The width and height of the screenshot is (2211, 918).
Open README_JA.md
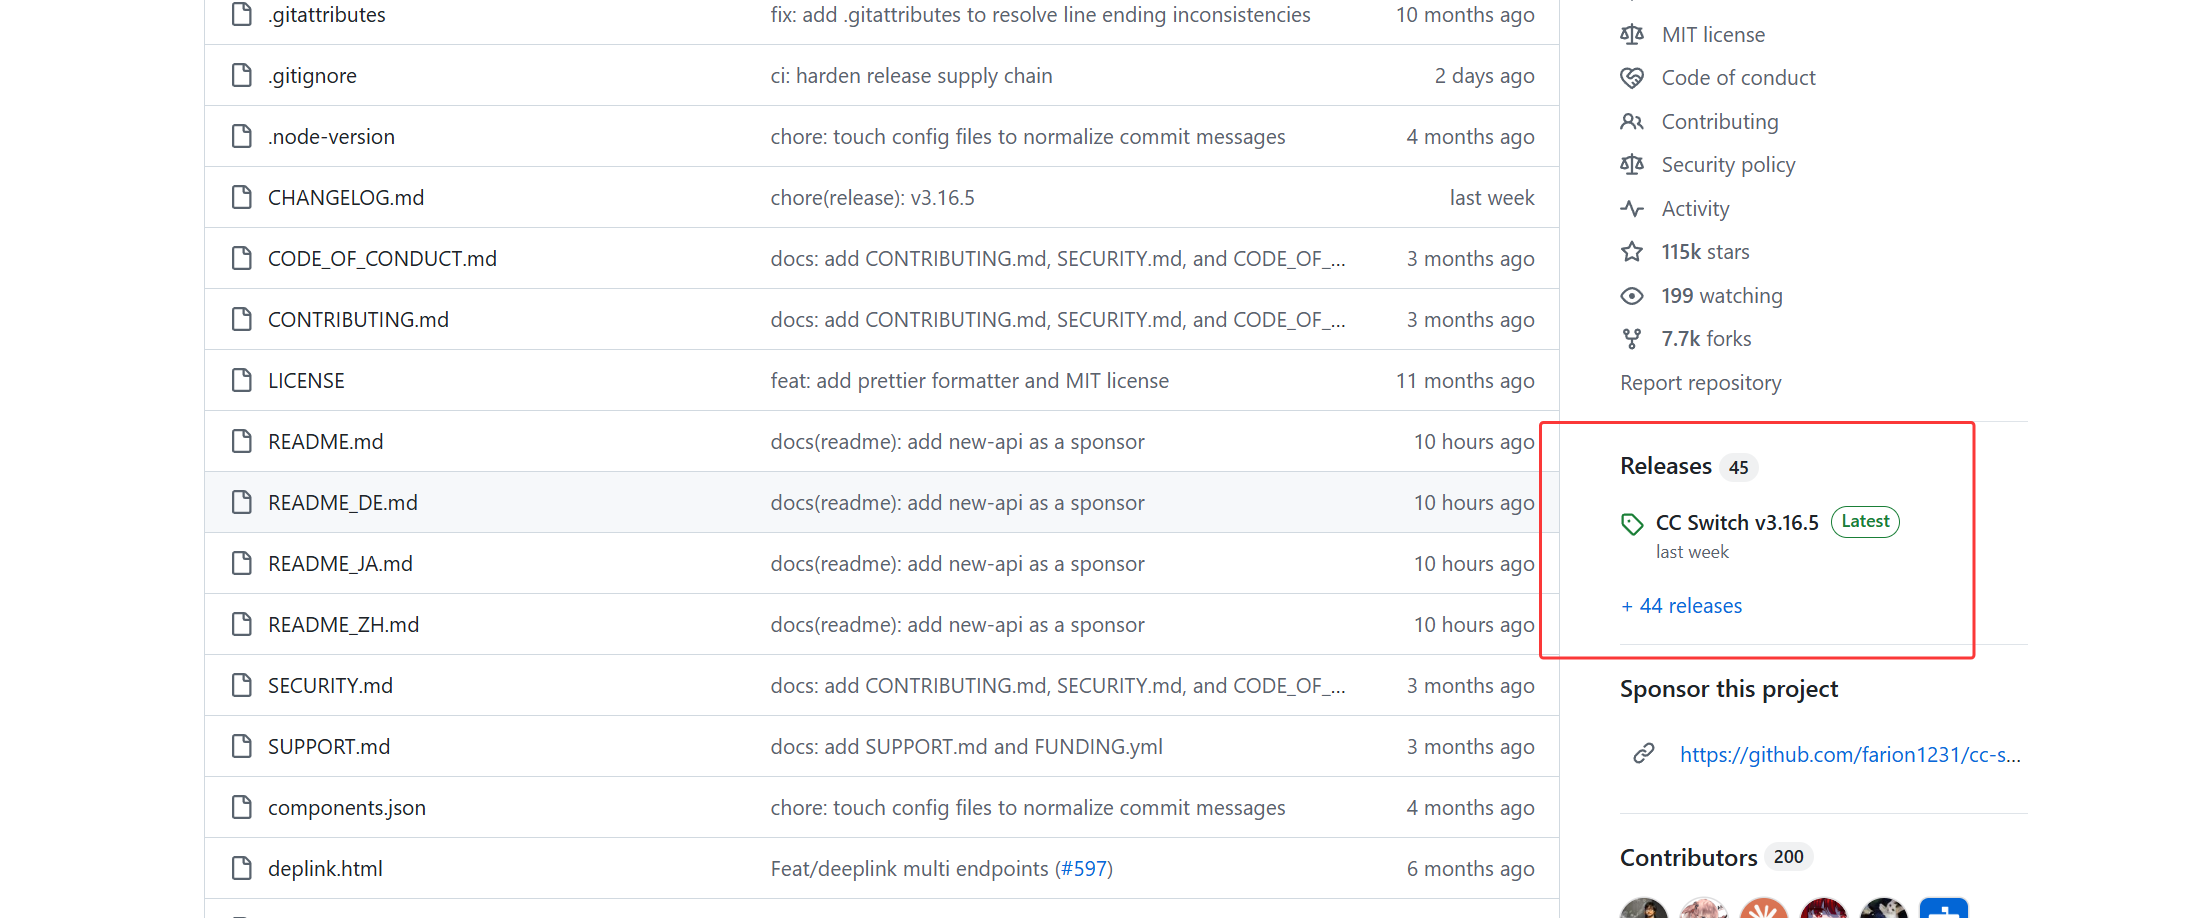tap(340, 563)
